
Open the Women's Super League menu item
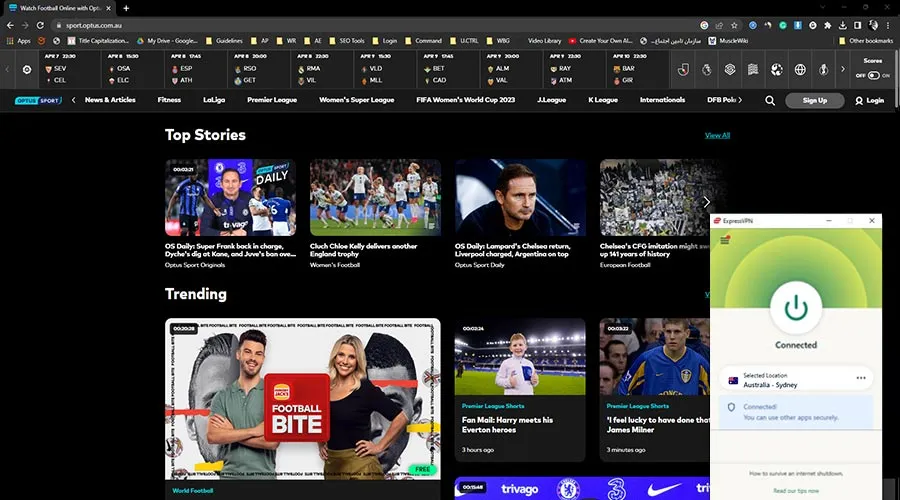click(x=356, y=100)
